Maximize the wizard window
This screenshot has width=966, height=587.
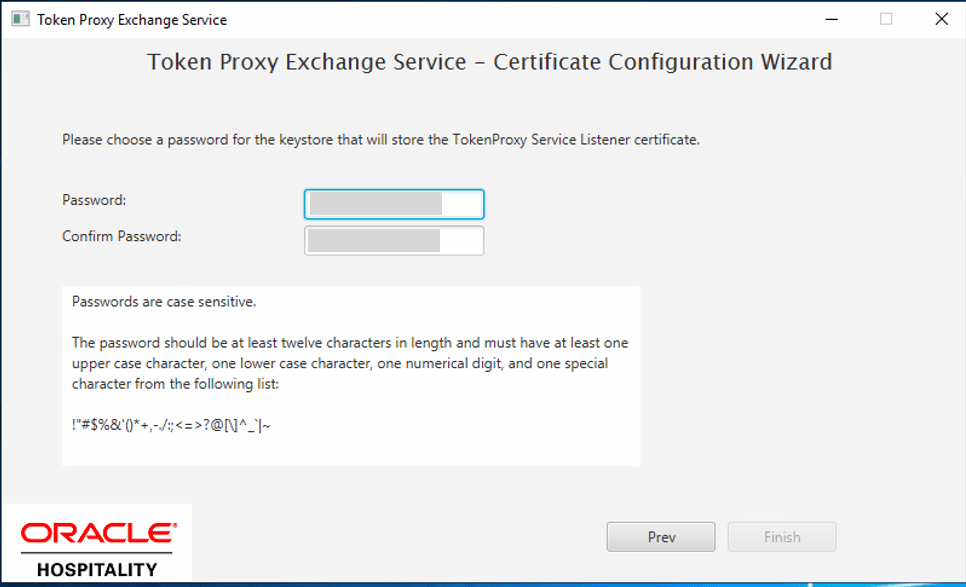[x=886, y=19]
